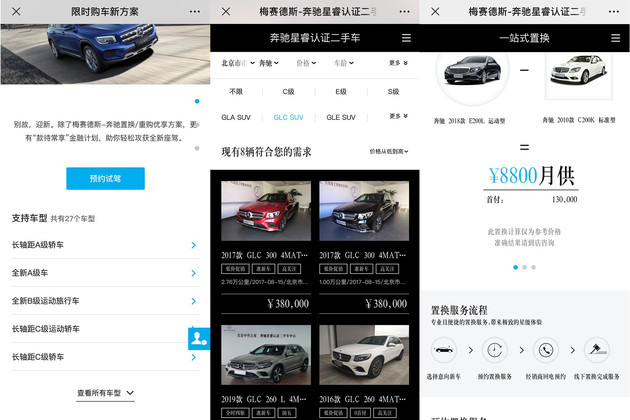Close the 限时购车新方案 page with X
Screen dimensions: 630x420
pyautogui.click(x=16, y=12)
